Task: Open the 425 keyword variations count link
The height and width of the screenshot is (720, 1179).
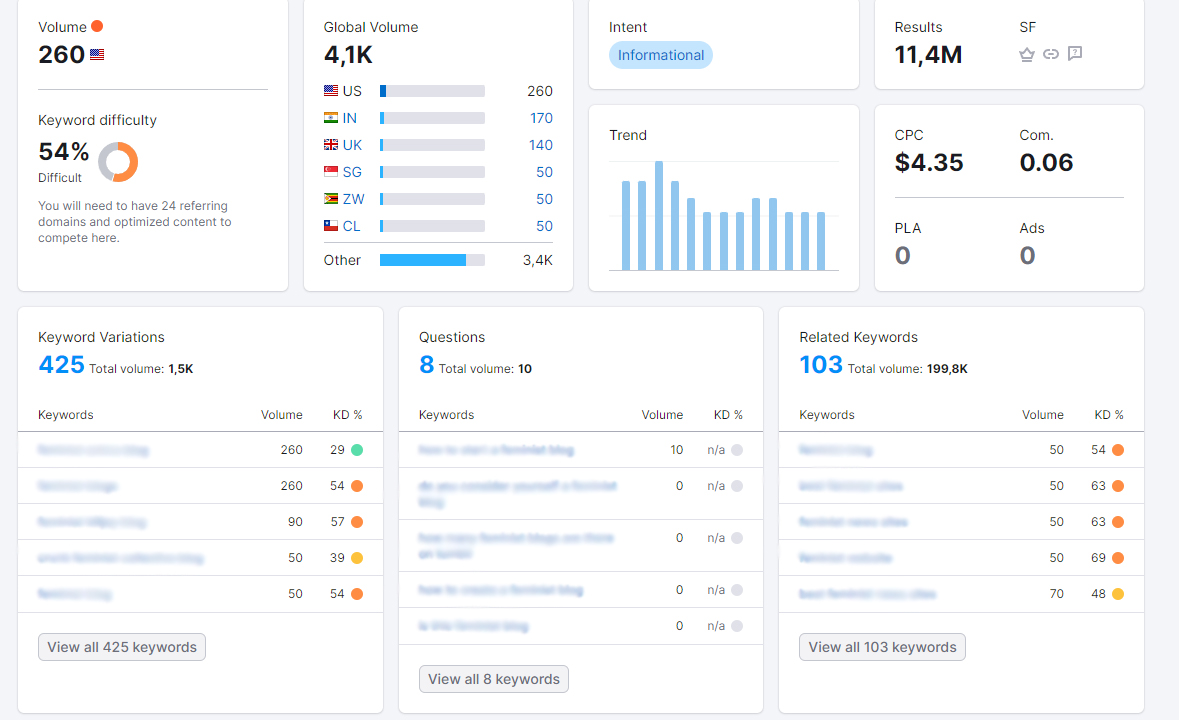Action: [x=62, y=365]
